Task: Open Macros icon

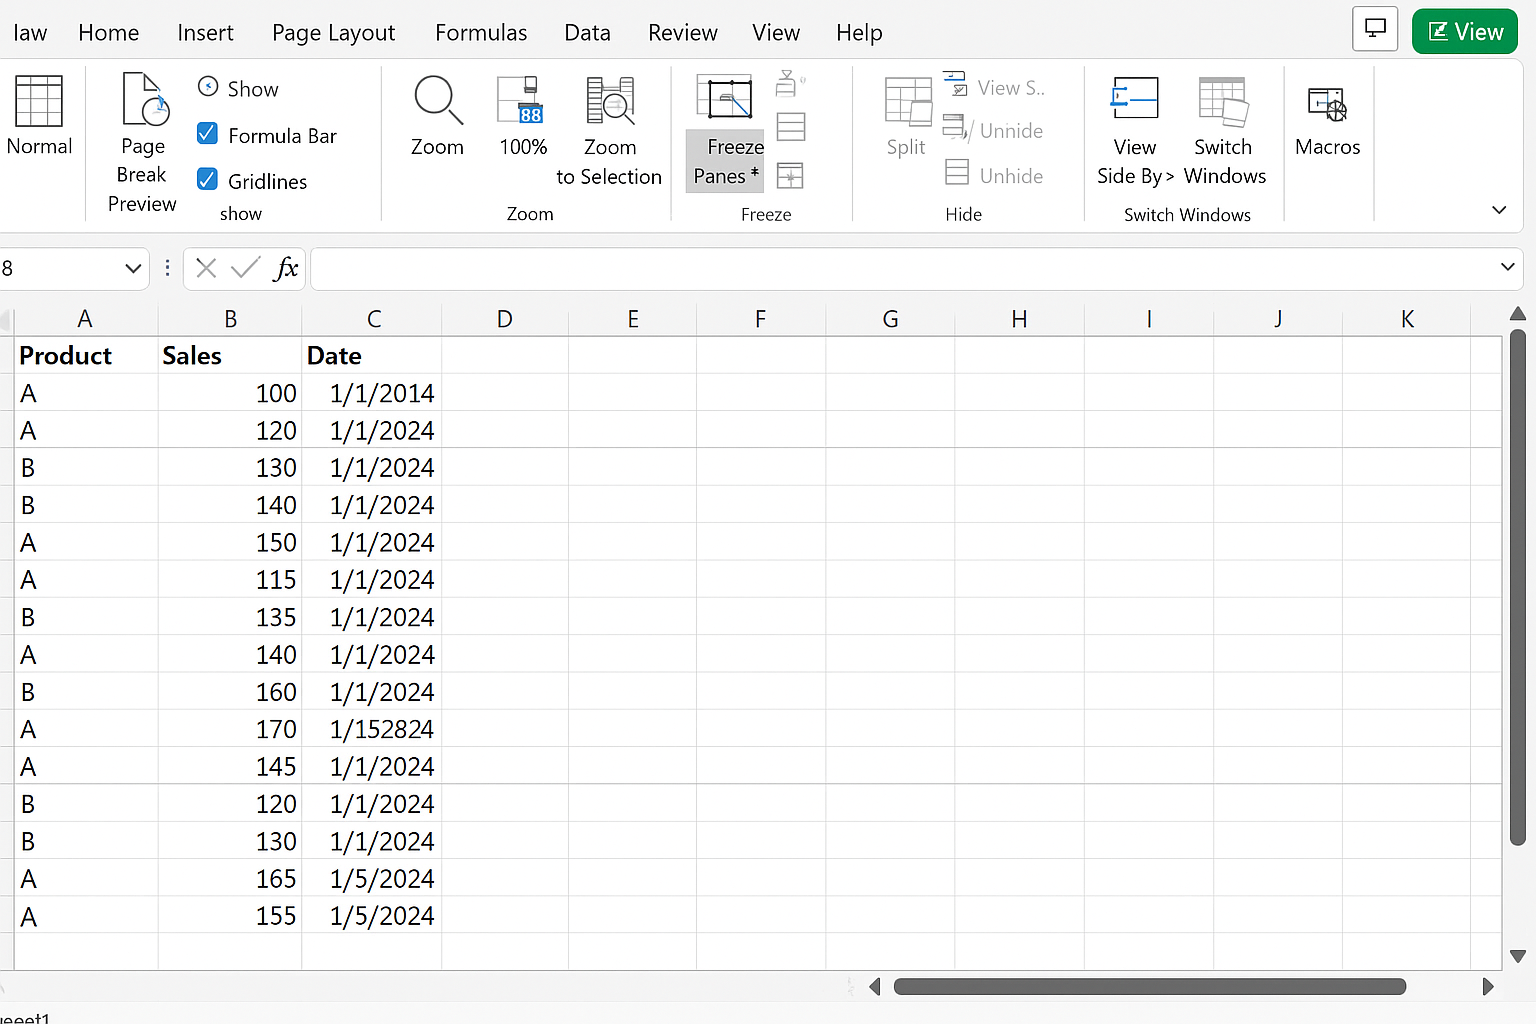Action: [1328, 104]
